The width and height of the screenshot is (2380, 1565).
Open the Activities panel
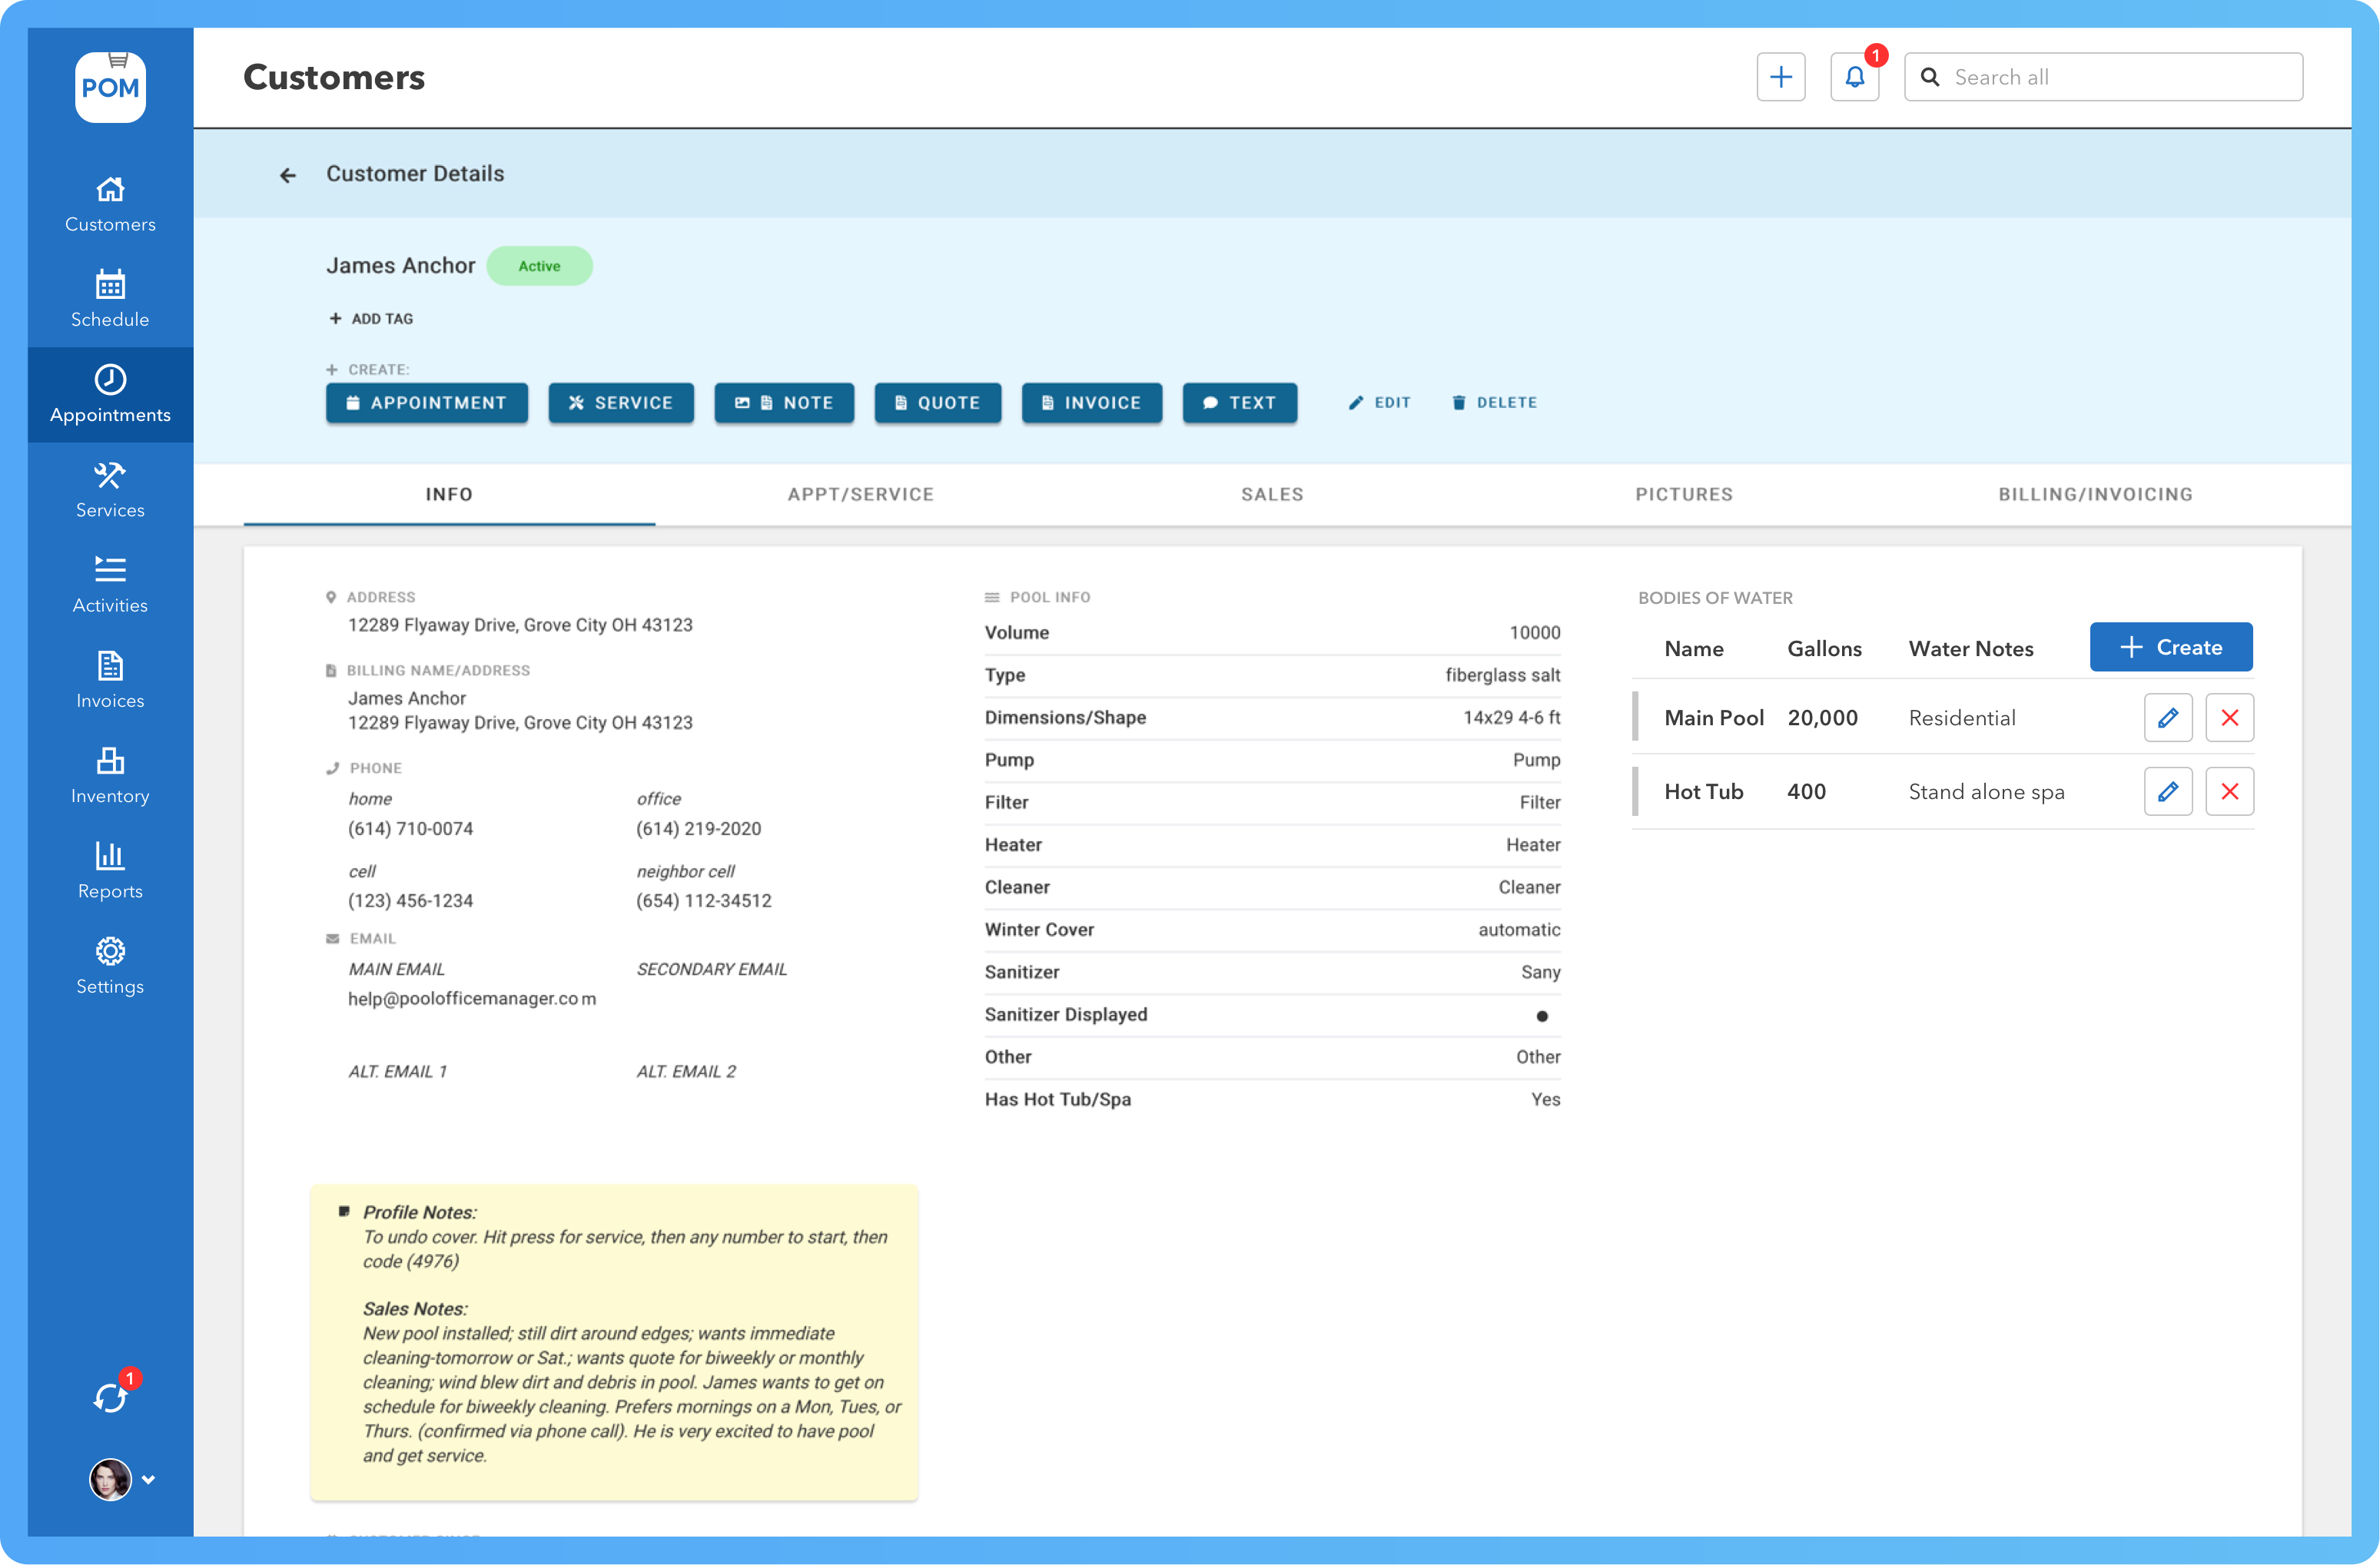pyautogui.click(x=110, y=584)
